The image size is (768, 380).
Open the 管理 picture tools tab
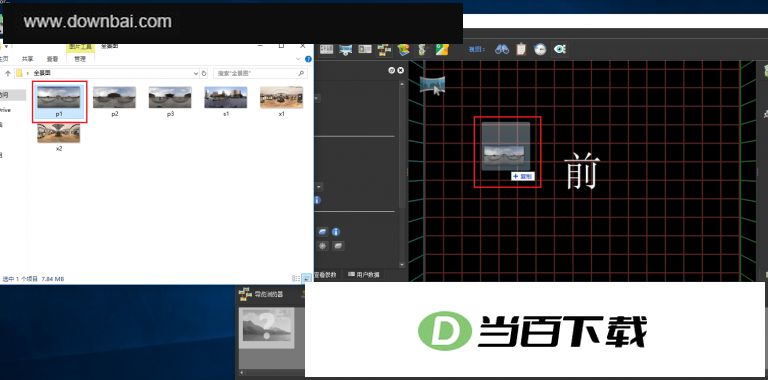(80, 59)
